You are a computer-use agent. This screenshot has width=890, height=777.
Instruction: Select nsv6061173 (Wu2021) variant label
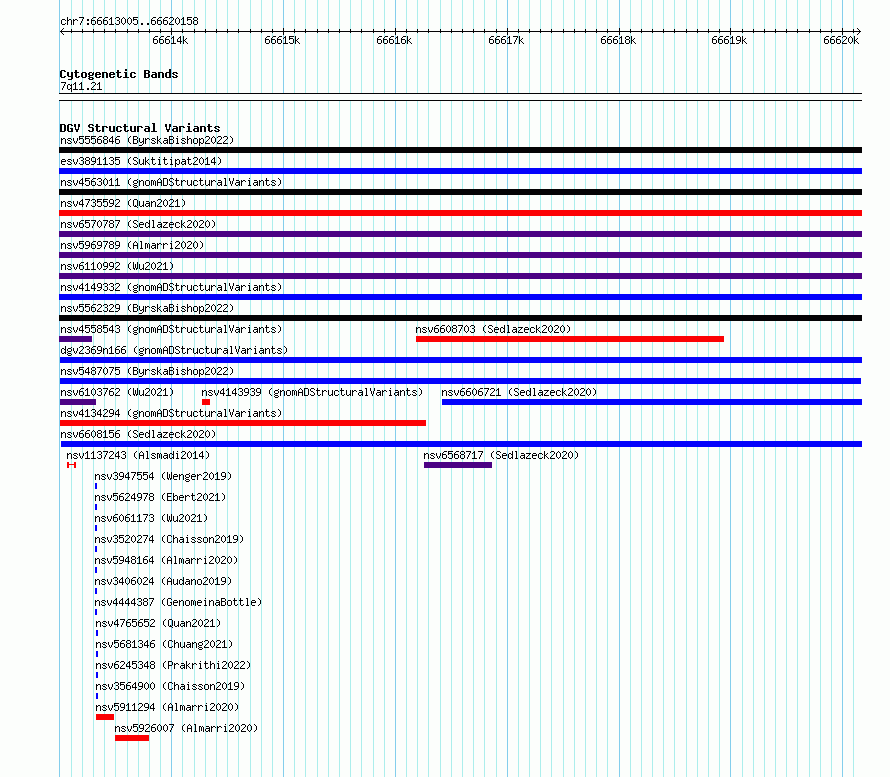pyautogui.click(x=151, y=518)
